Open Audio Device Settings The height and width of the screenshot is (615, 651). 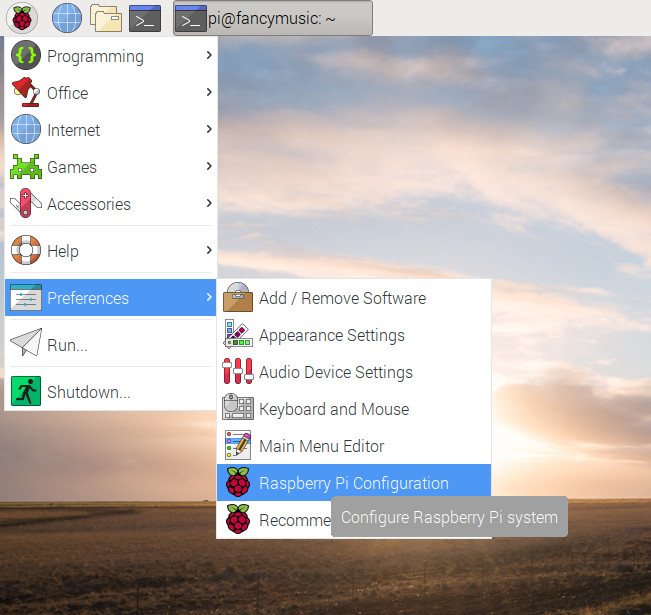coord(354,371)
